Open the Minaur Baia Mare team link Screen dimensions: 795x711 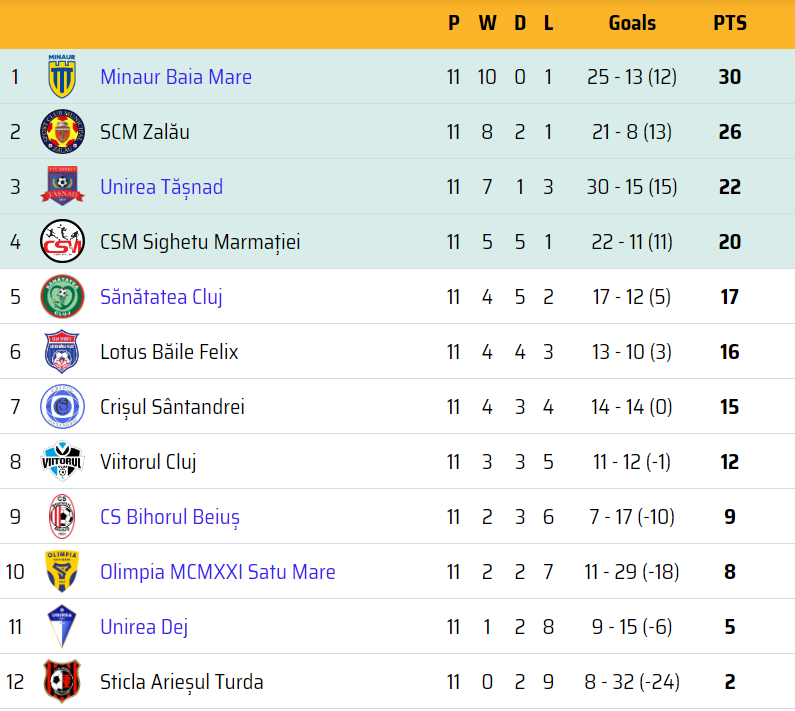[x=176, y=77]
